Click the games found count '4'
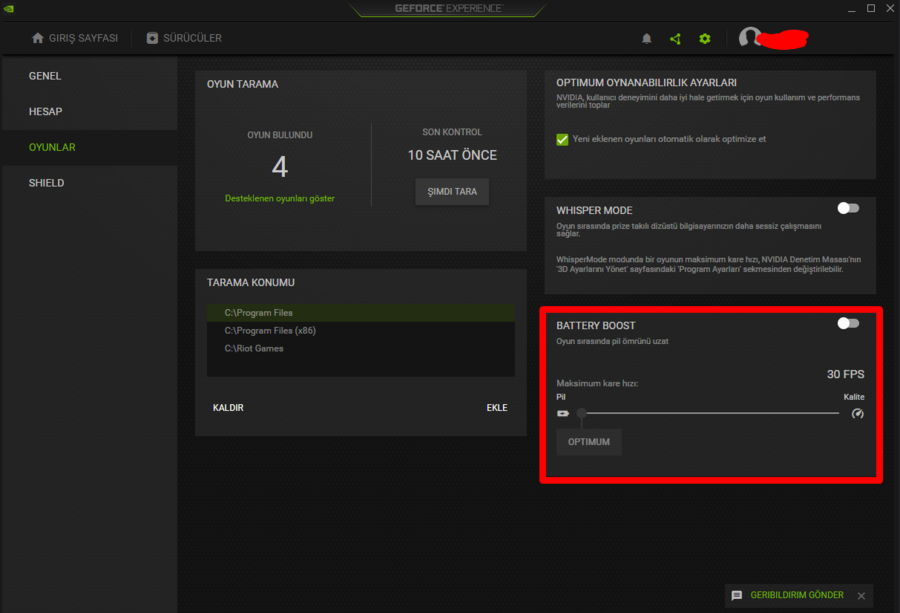 [x=280, y=167]
